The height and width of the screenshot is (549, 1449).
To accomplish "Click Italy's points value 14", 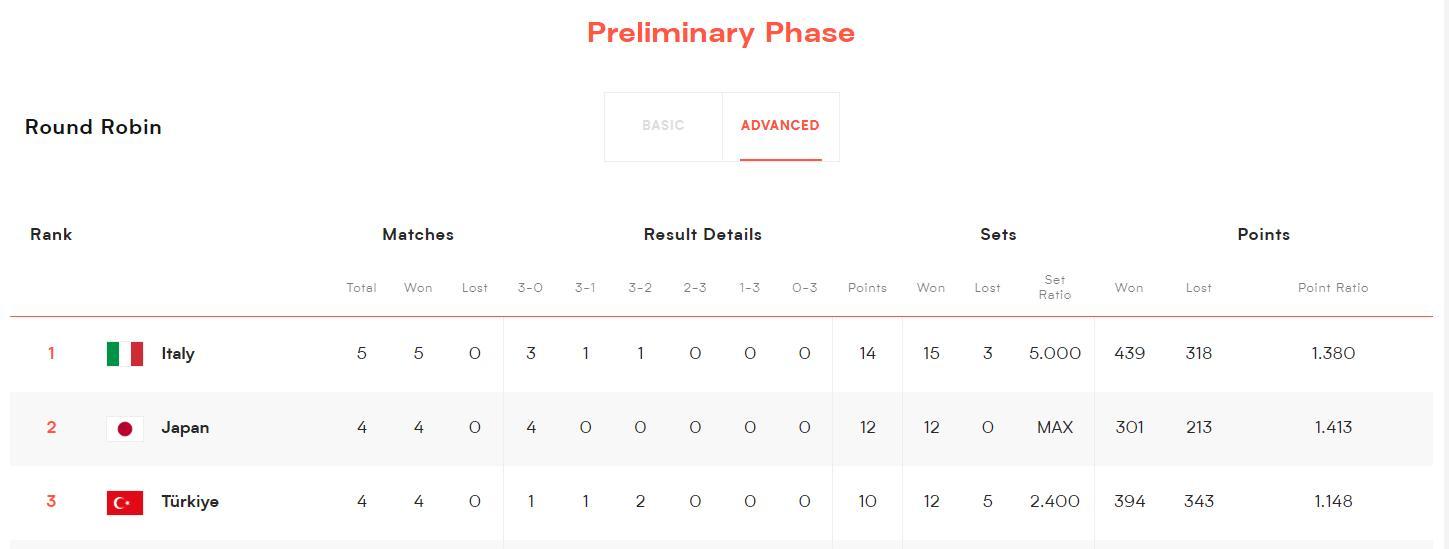I will click(867, 354).
